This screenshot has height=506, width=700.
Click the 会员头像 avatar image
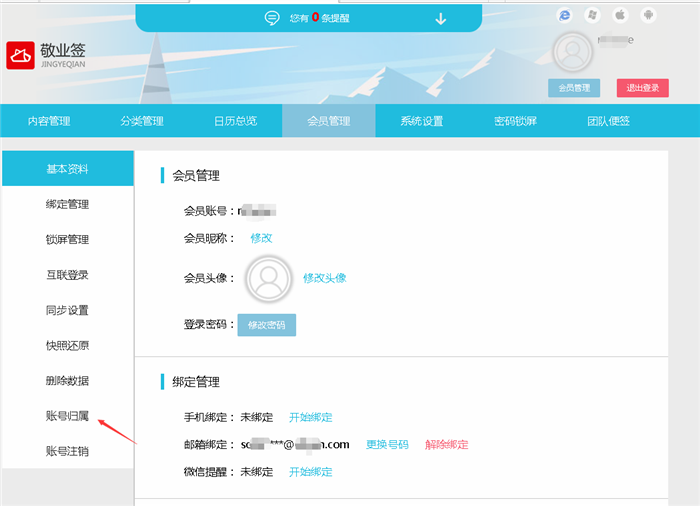point(268,278)
